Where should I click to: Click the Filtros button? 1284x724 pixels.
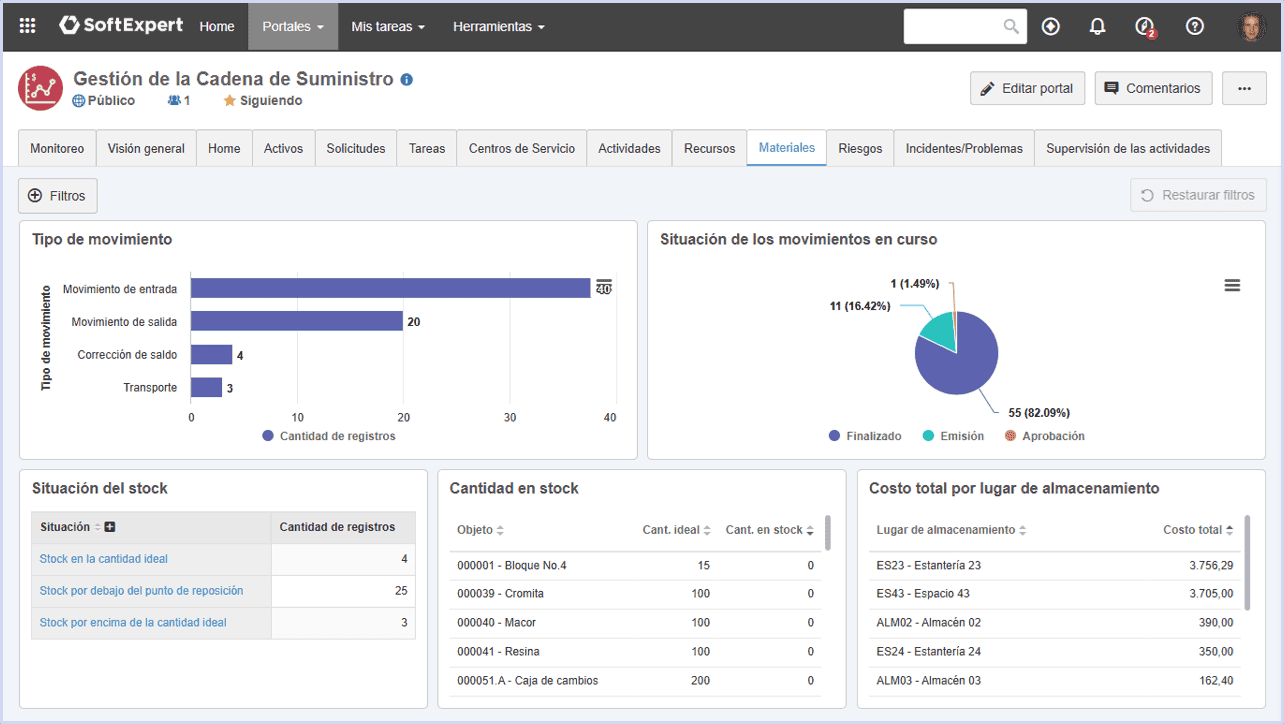(x=58, y=196)
